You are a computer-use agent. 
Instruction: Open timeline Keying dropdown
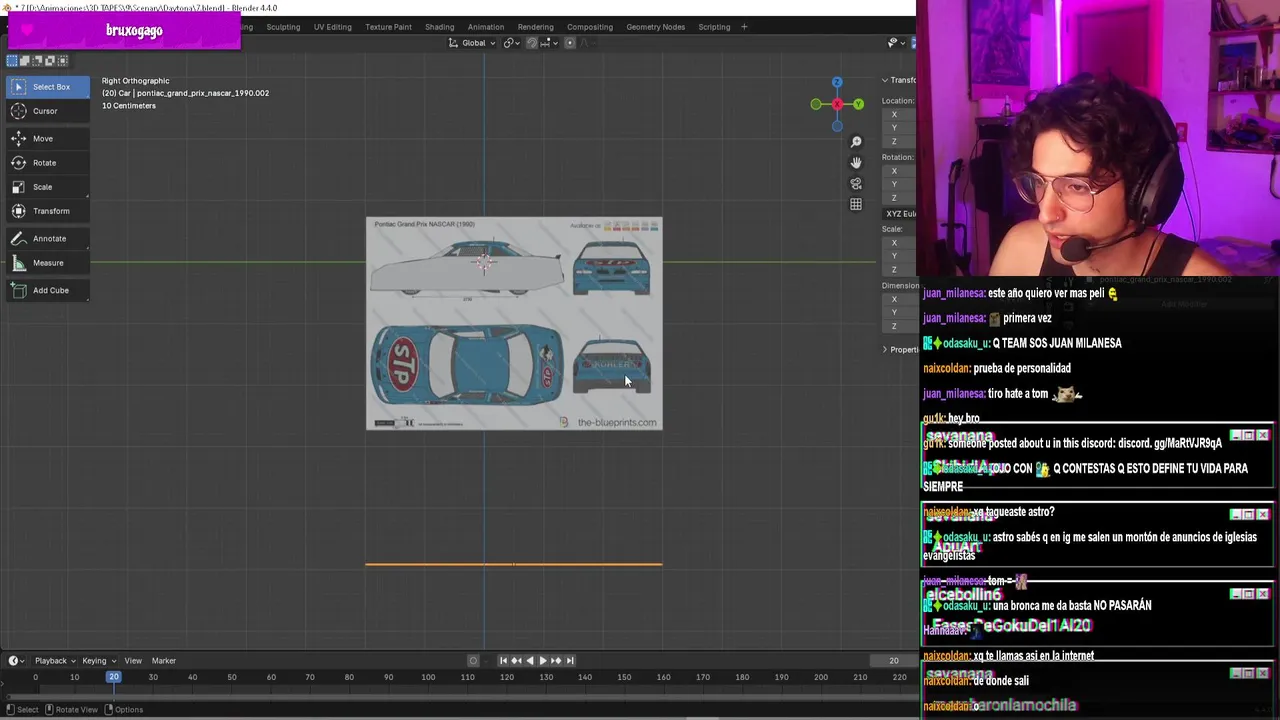click(98, 660)
